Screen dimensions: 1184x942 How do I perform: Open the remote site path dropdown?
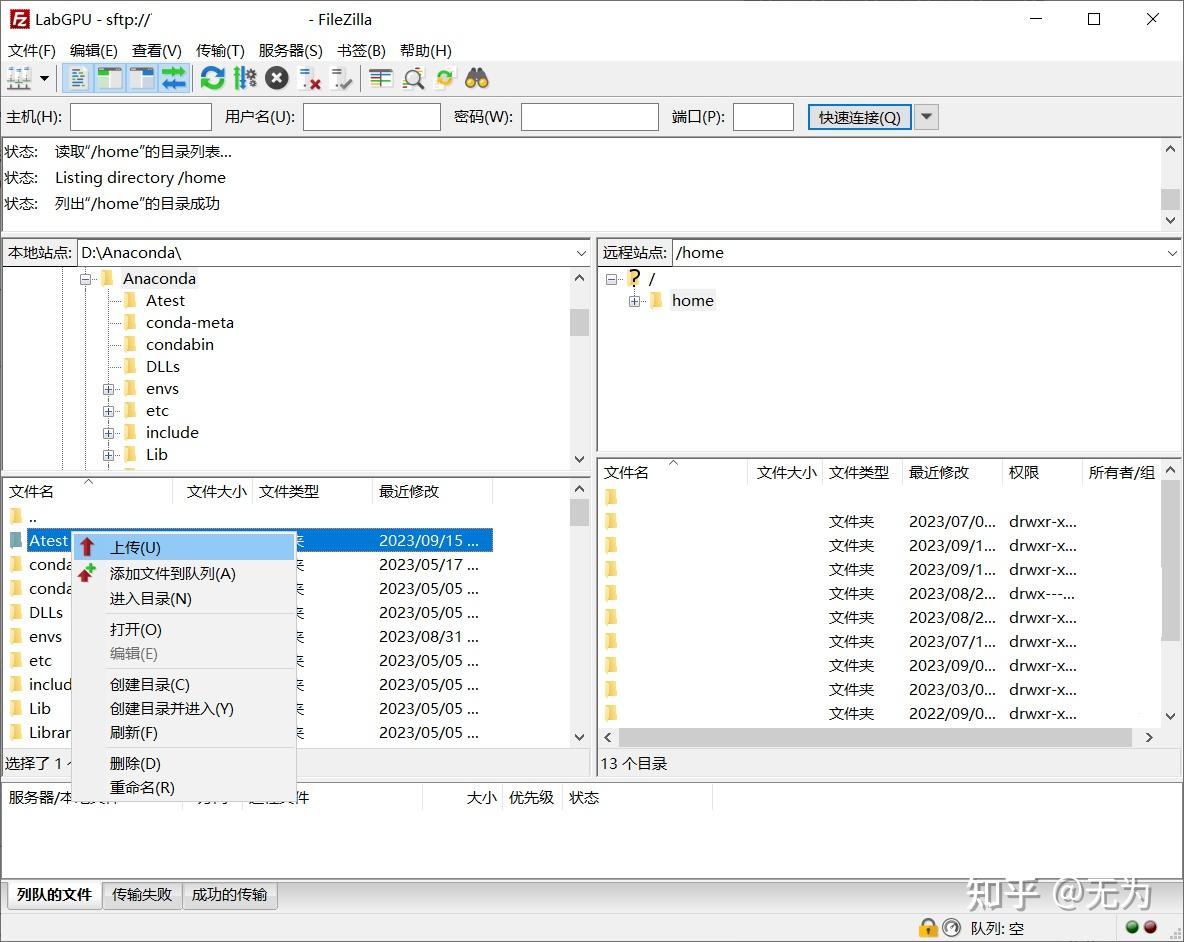click(1171, 253)
